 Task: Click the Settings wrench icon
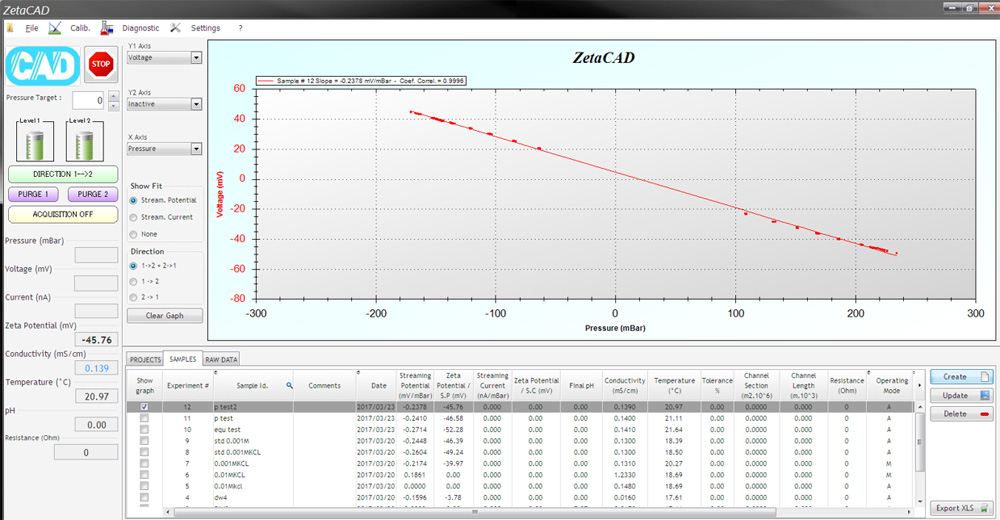click(x=175, y=28)
